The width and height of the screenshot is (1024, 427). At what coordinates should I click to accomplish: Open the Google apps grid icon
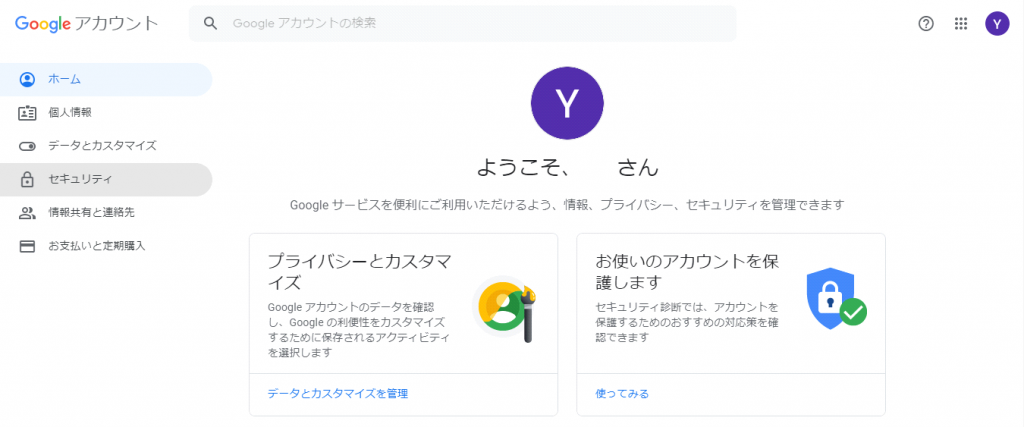(961, 24)
